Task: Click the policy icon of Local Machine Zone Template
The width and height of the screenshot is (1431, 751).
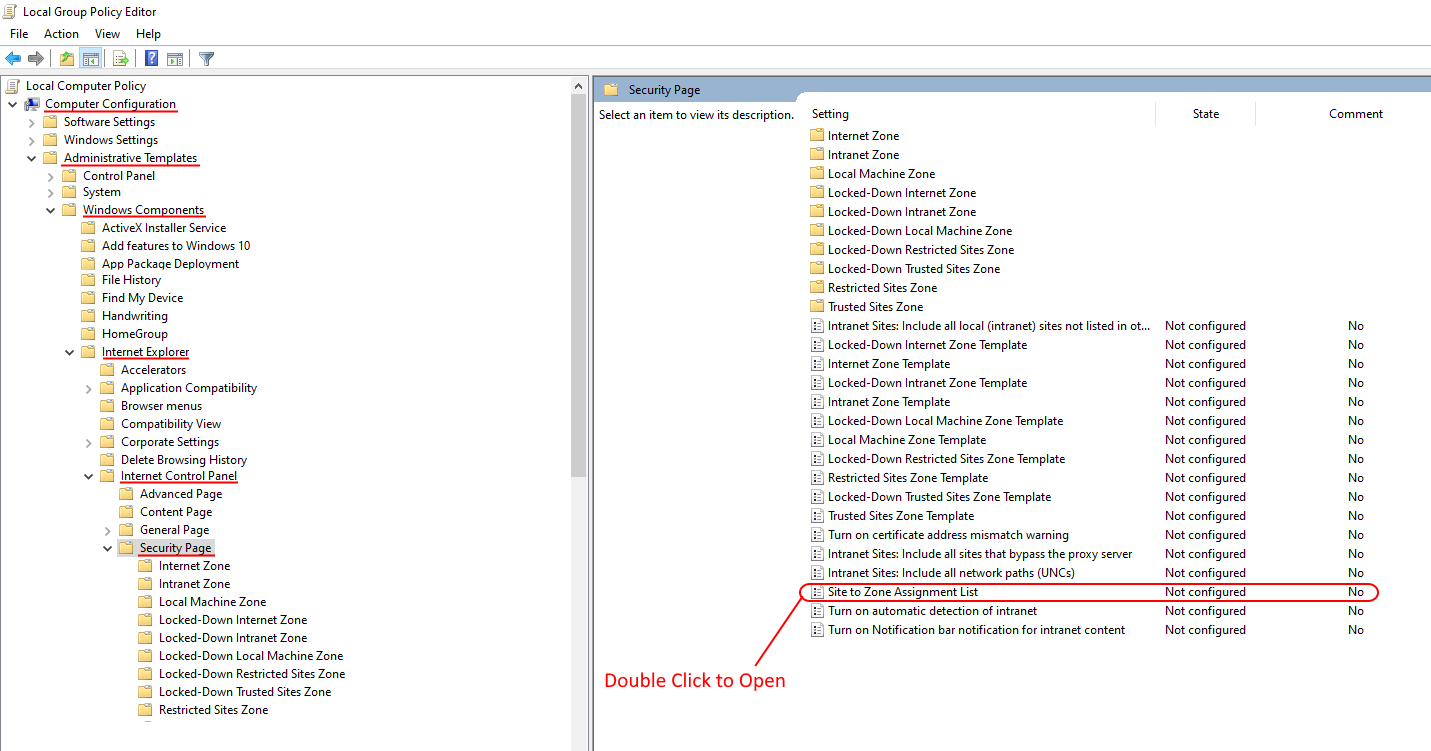Action: click(x=816, y=440)
